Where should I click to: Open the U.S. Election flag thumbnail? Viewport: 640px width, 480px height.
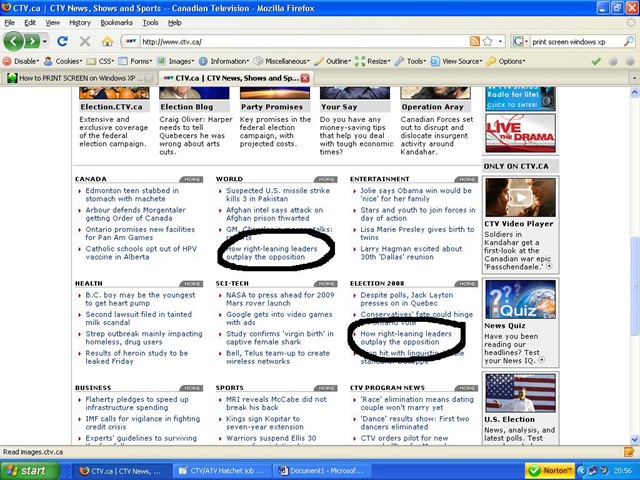pos(520,393)
